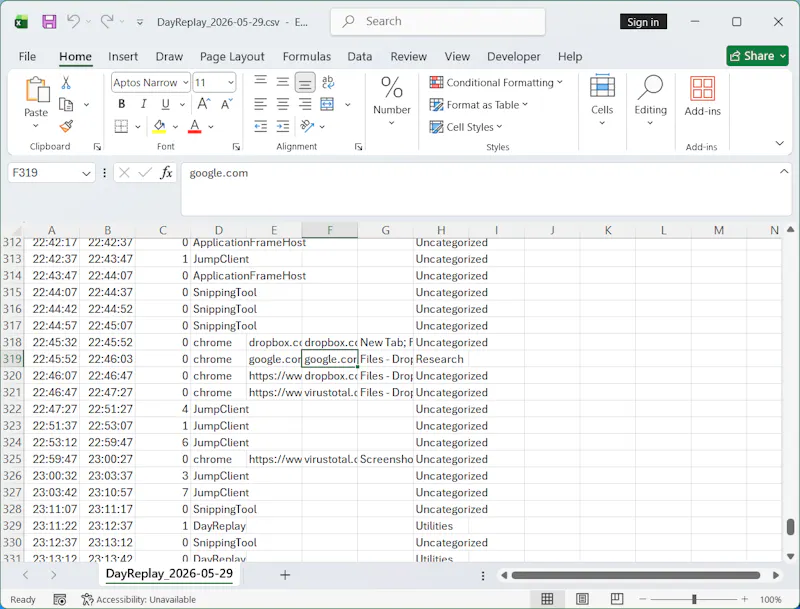Select Bottom Align icon
This screenshot has height=609, width=800.
coord(305,82)
